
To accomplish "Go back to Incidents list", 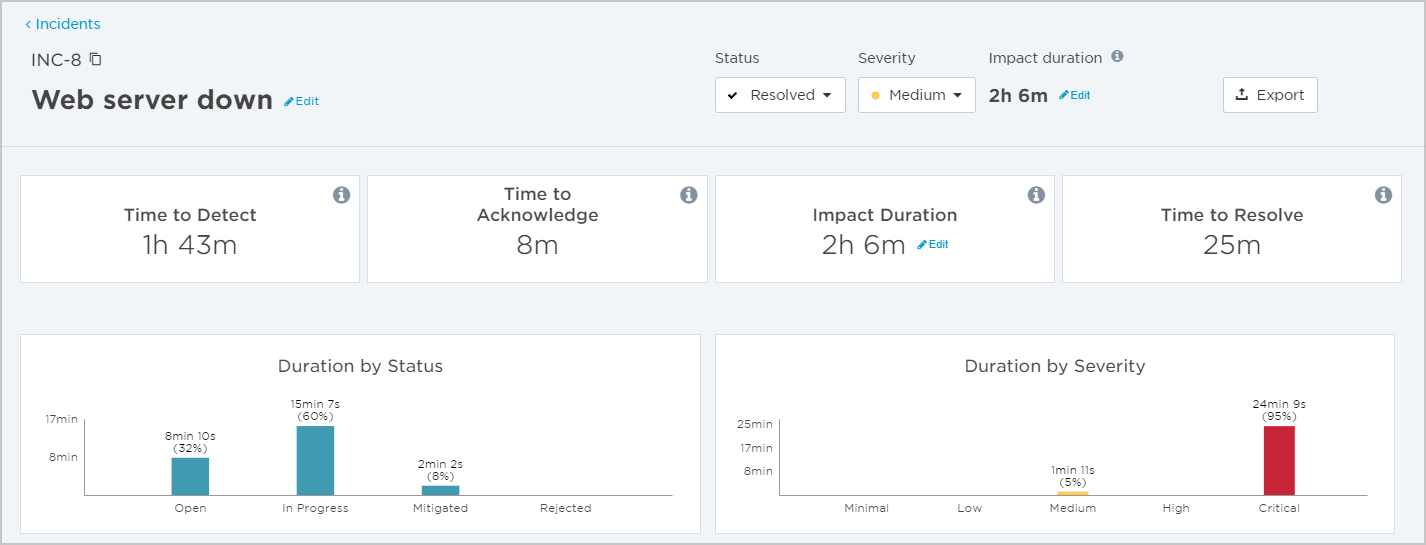I will (x=62, y=24).
